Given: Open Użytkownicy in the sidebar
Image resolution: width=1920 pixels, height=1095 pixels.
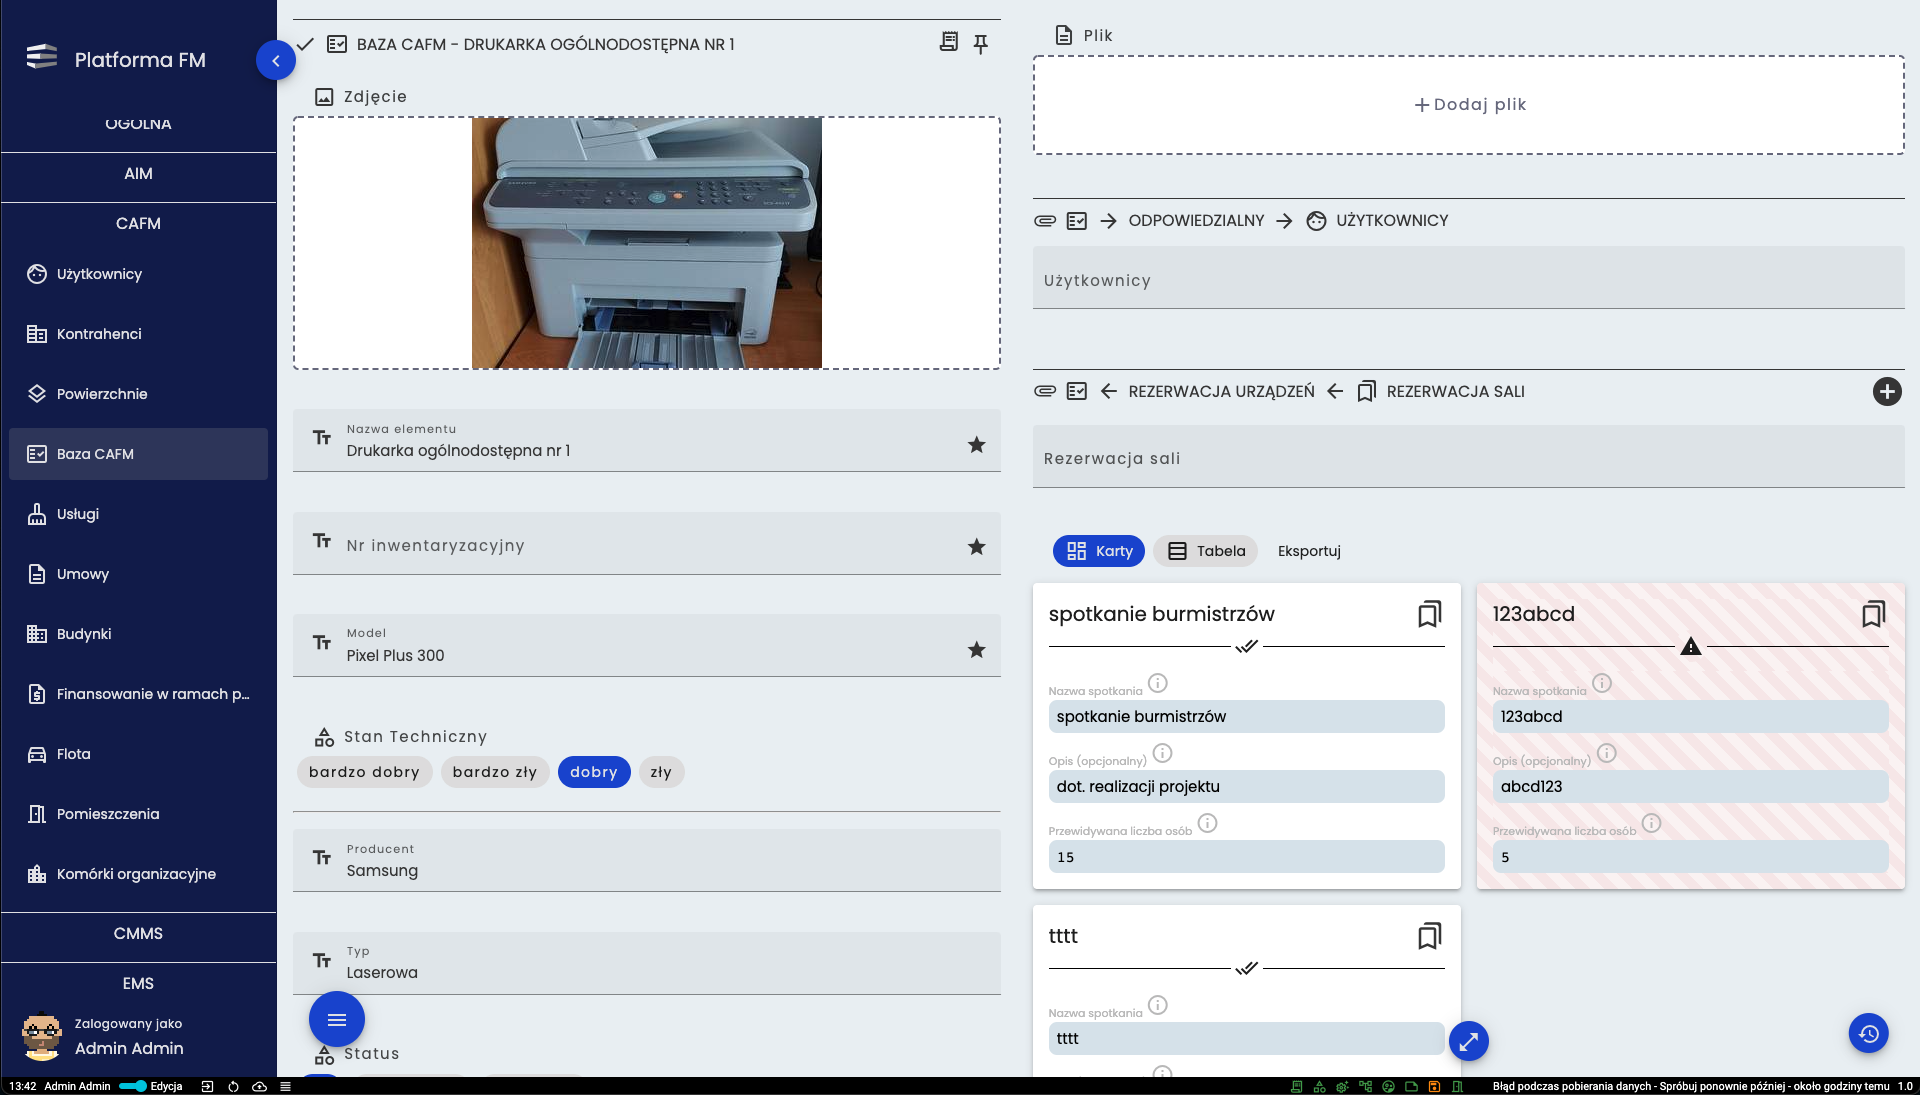Looking at the screenshot, I should click(138, 274).
